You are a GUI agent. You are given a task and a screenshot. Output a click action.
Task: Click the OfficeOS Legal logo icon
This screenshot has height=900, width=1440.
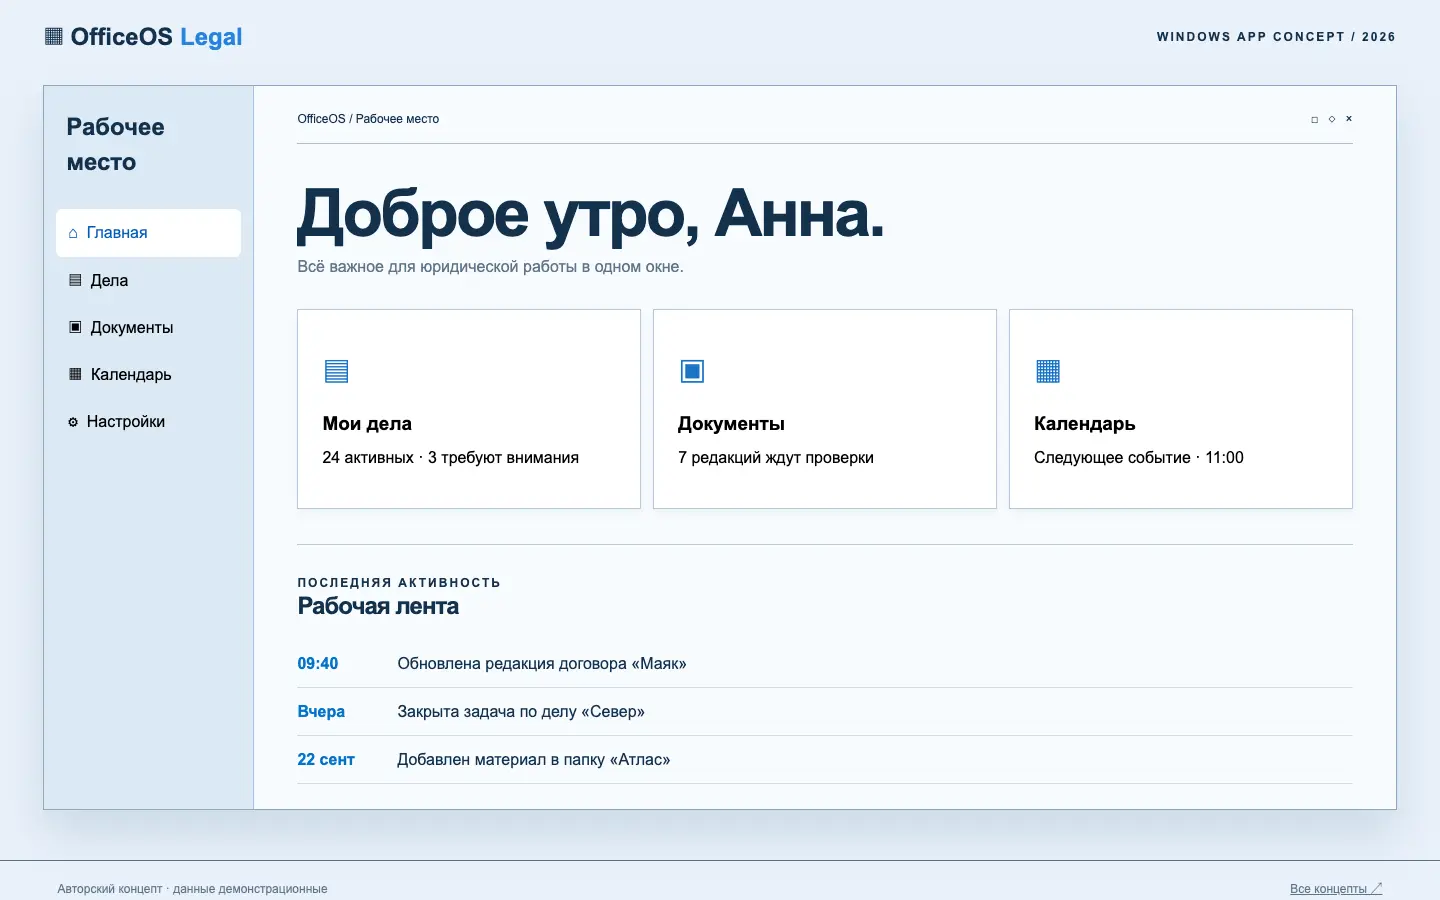(x=54, y=37)
